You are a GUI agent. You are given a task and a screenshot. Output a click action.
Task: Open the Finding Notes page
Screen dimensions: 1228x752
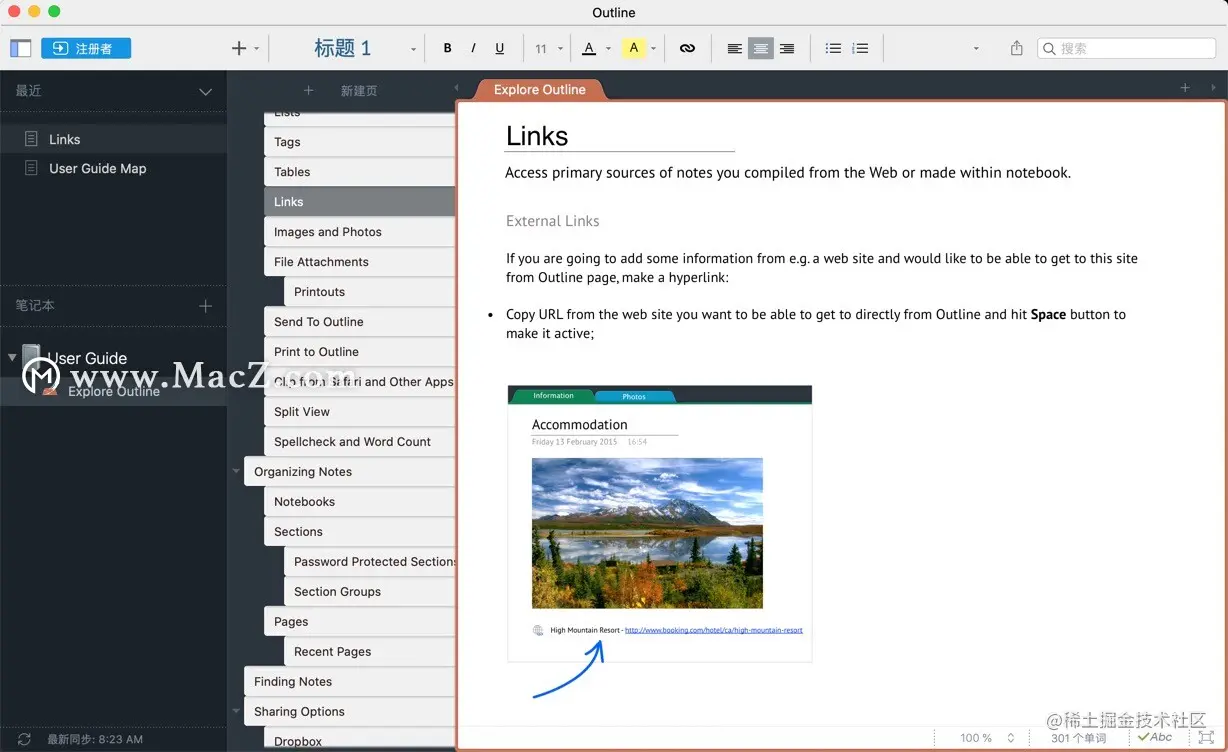click(x=350, y=682)
